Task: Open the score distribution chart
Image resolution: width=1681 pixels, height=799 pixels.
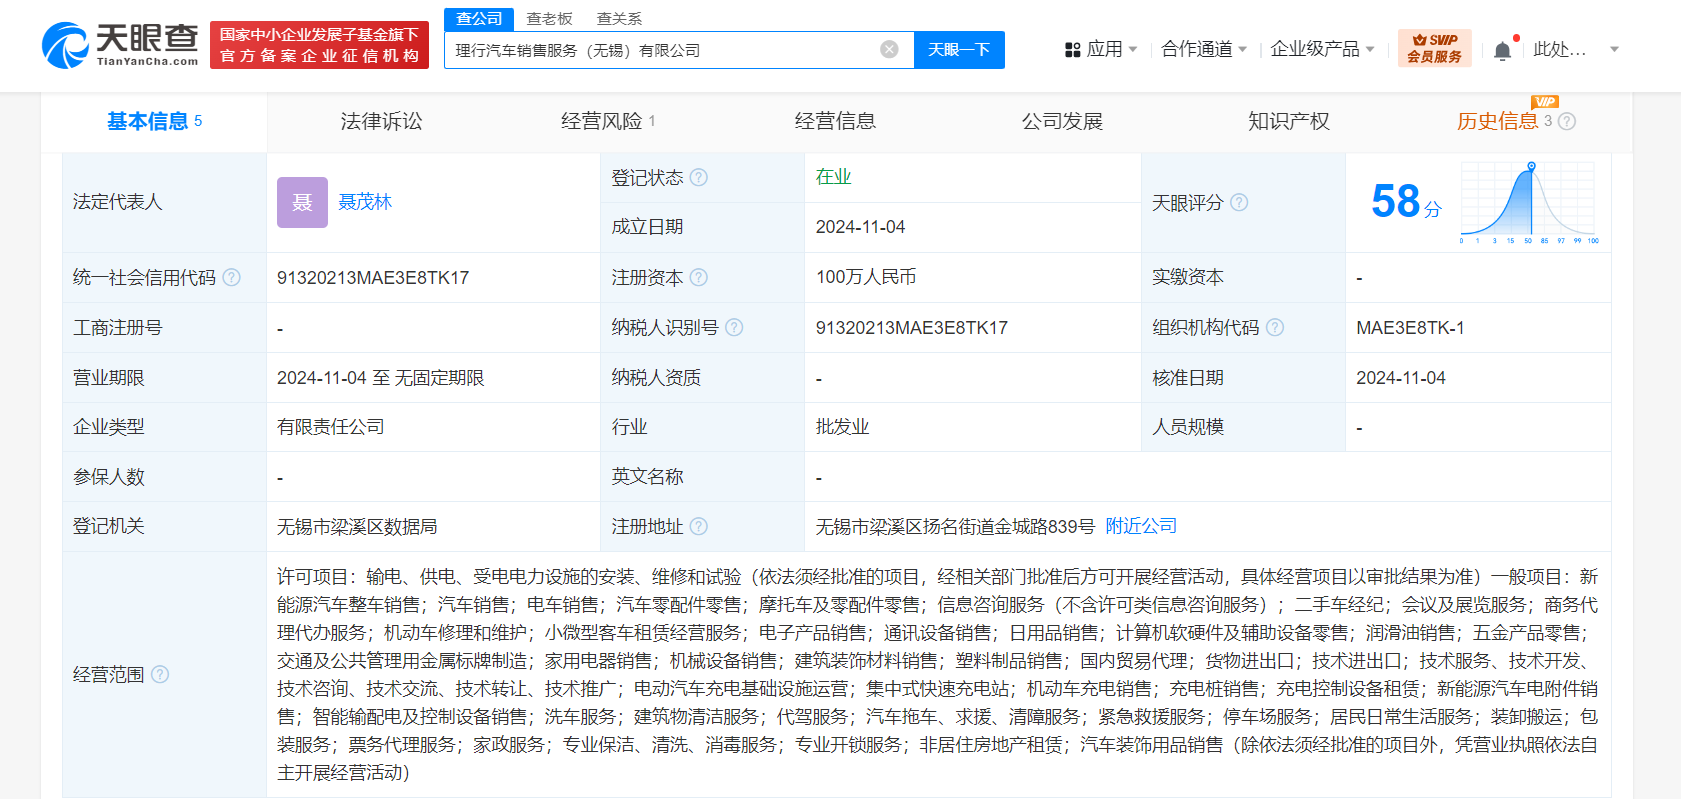Action: coord(1529,203)
